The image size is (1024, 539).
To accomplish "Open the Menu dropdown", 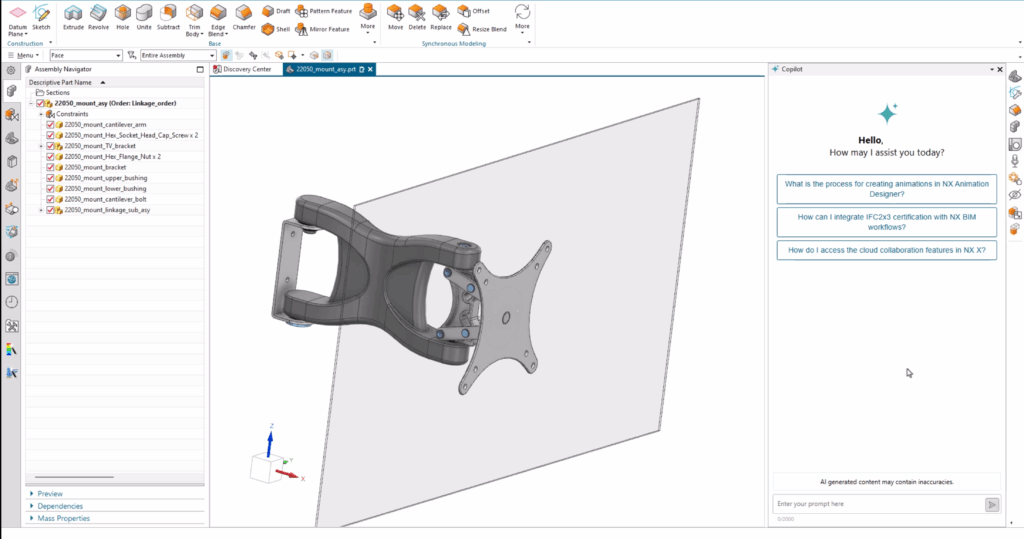I will pyautogui.click(x=23, y=55).
